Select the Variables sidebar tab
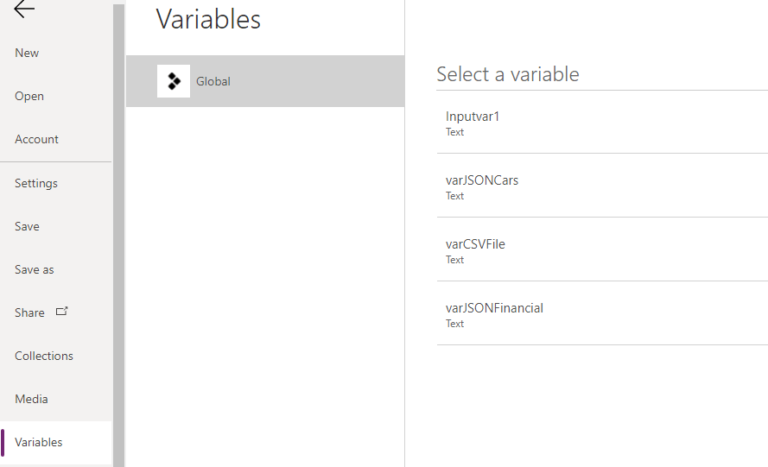Image resolution: width=768 pixels, height=467 pixels. [39, 442]
